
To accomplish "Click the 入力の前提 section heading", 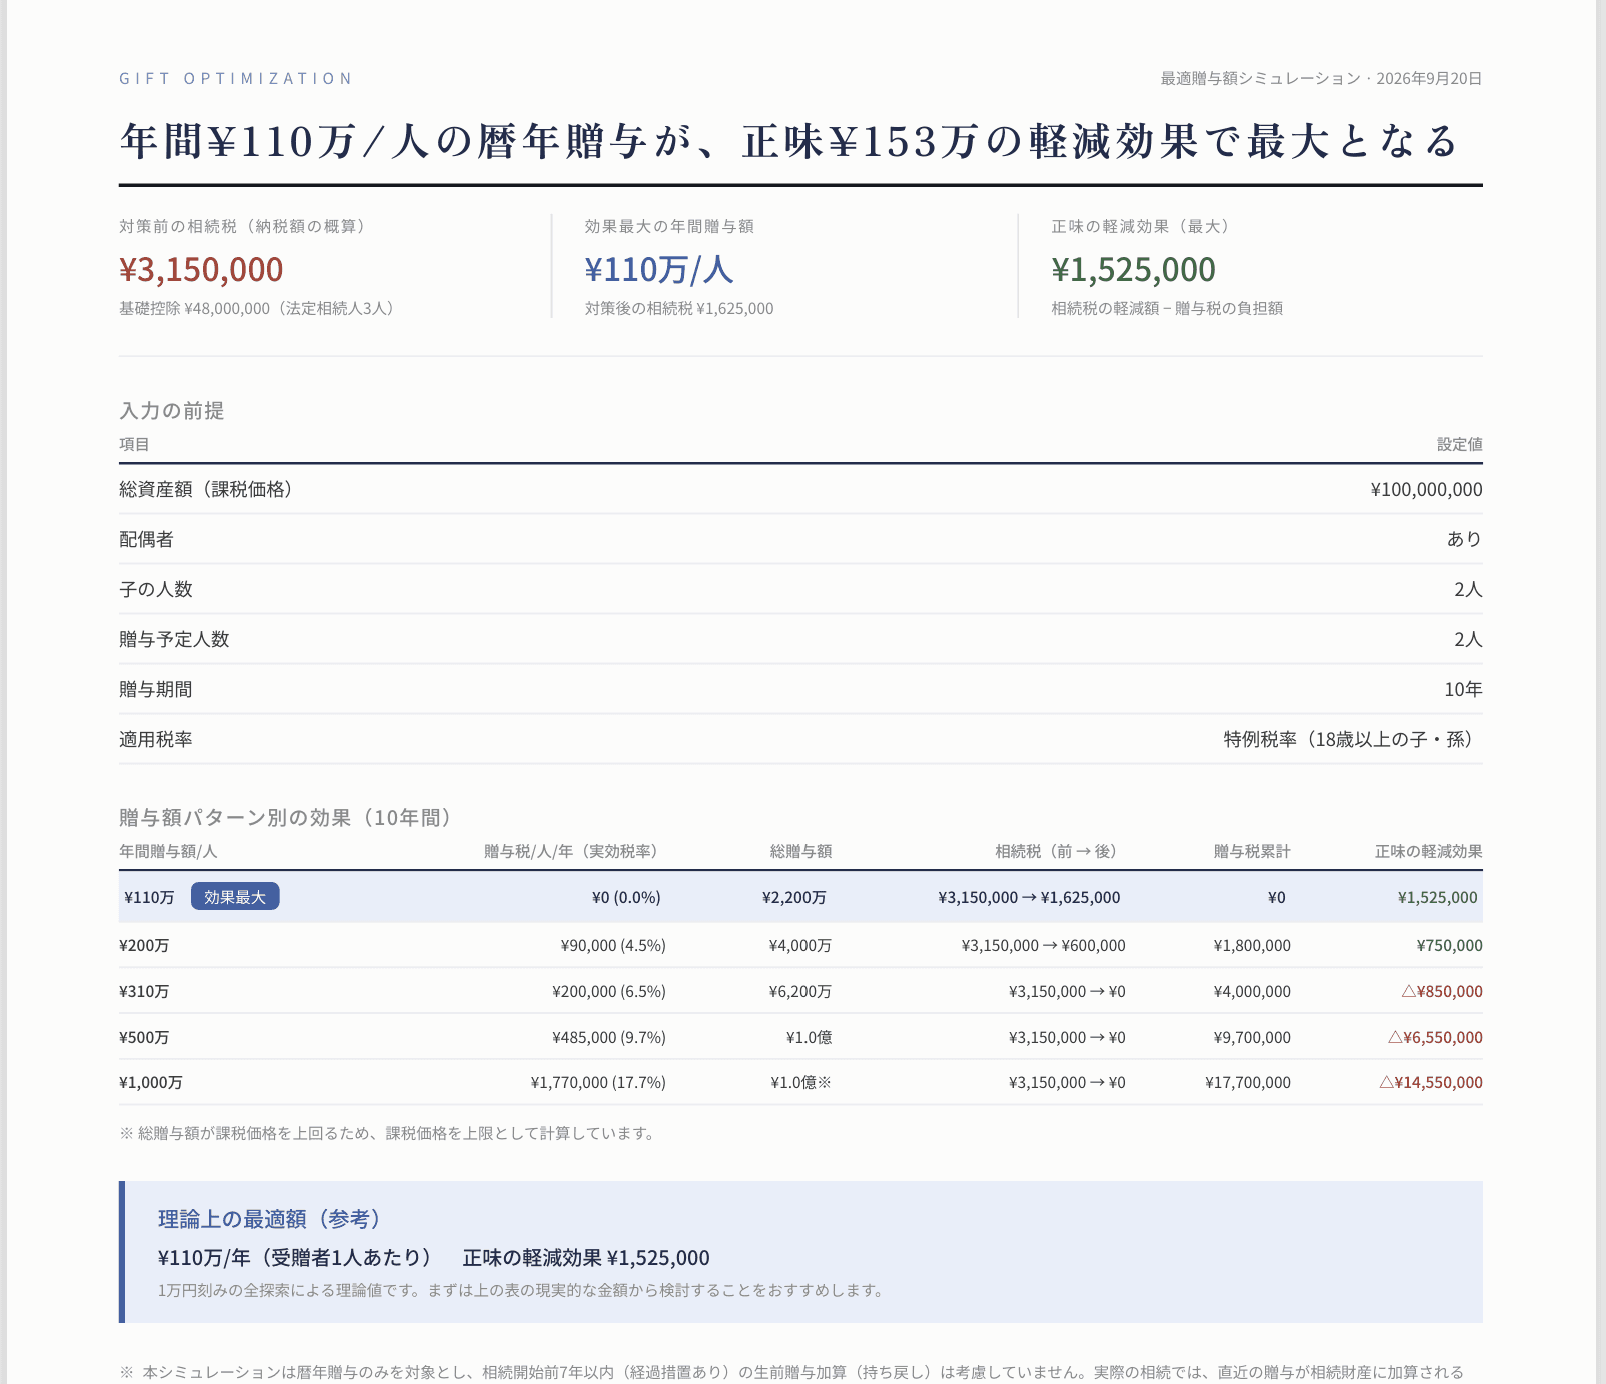I will [171, 411].
